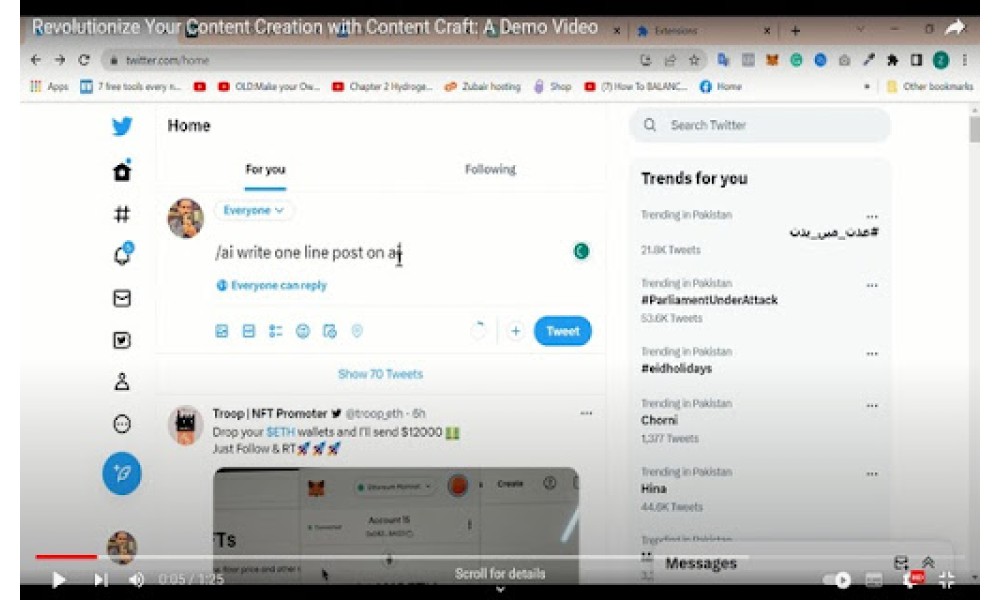Screen dimensions: 1000x600
Task: Open the MetaMask fox extension
Action: 772,60
